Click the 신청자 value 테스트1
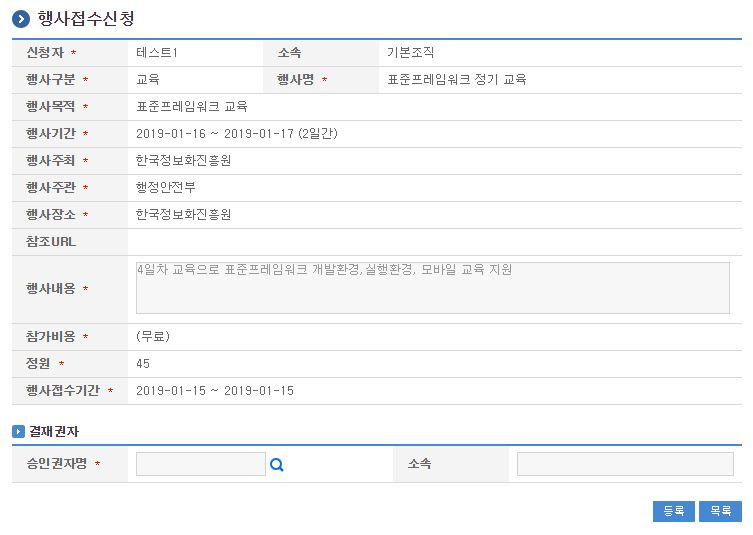Screen dimensions: 753x535 point(157,52)
